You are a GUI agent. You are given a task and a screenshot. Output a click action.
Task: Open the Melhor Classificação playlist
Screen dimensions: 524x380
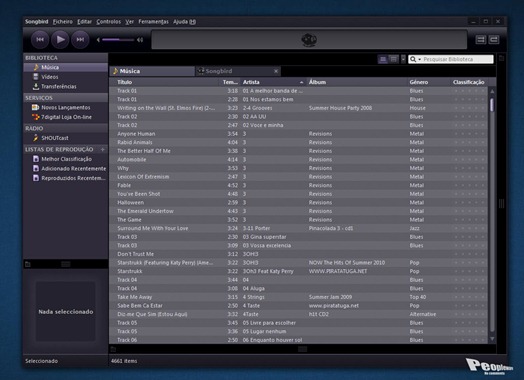(x=66, y=159)
